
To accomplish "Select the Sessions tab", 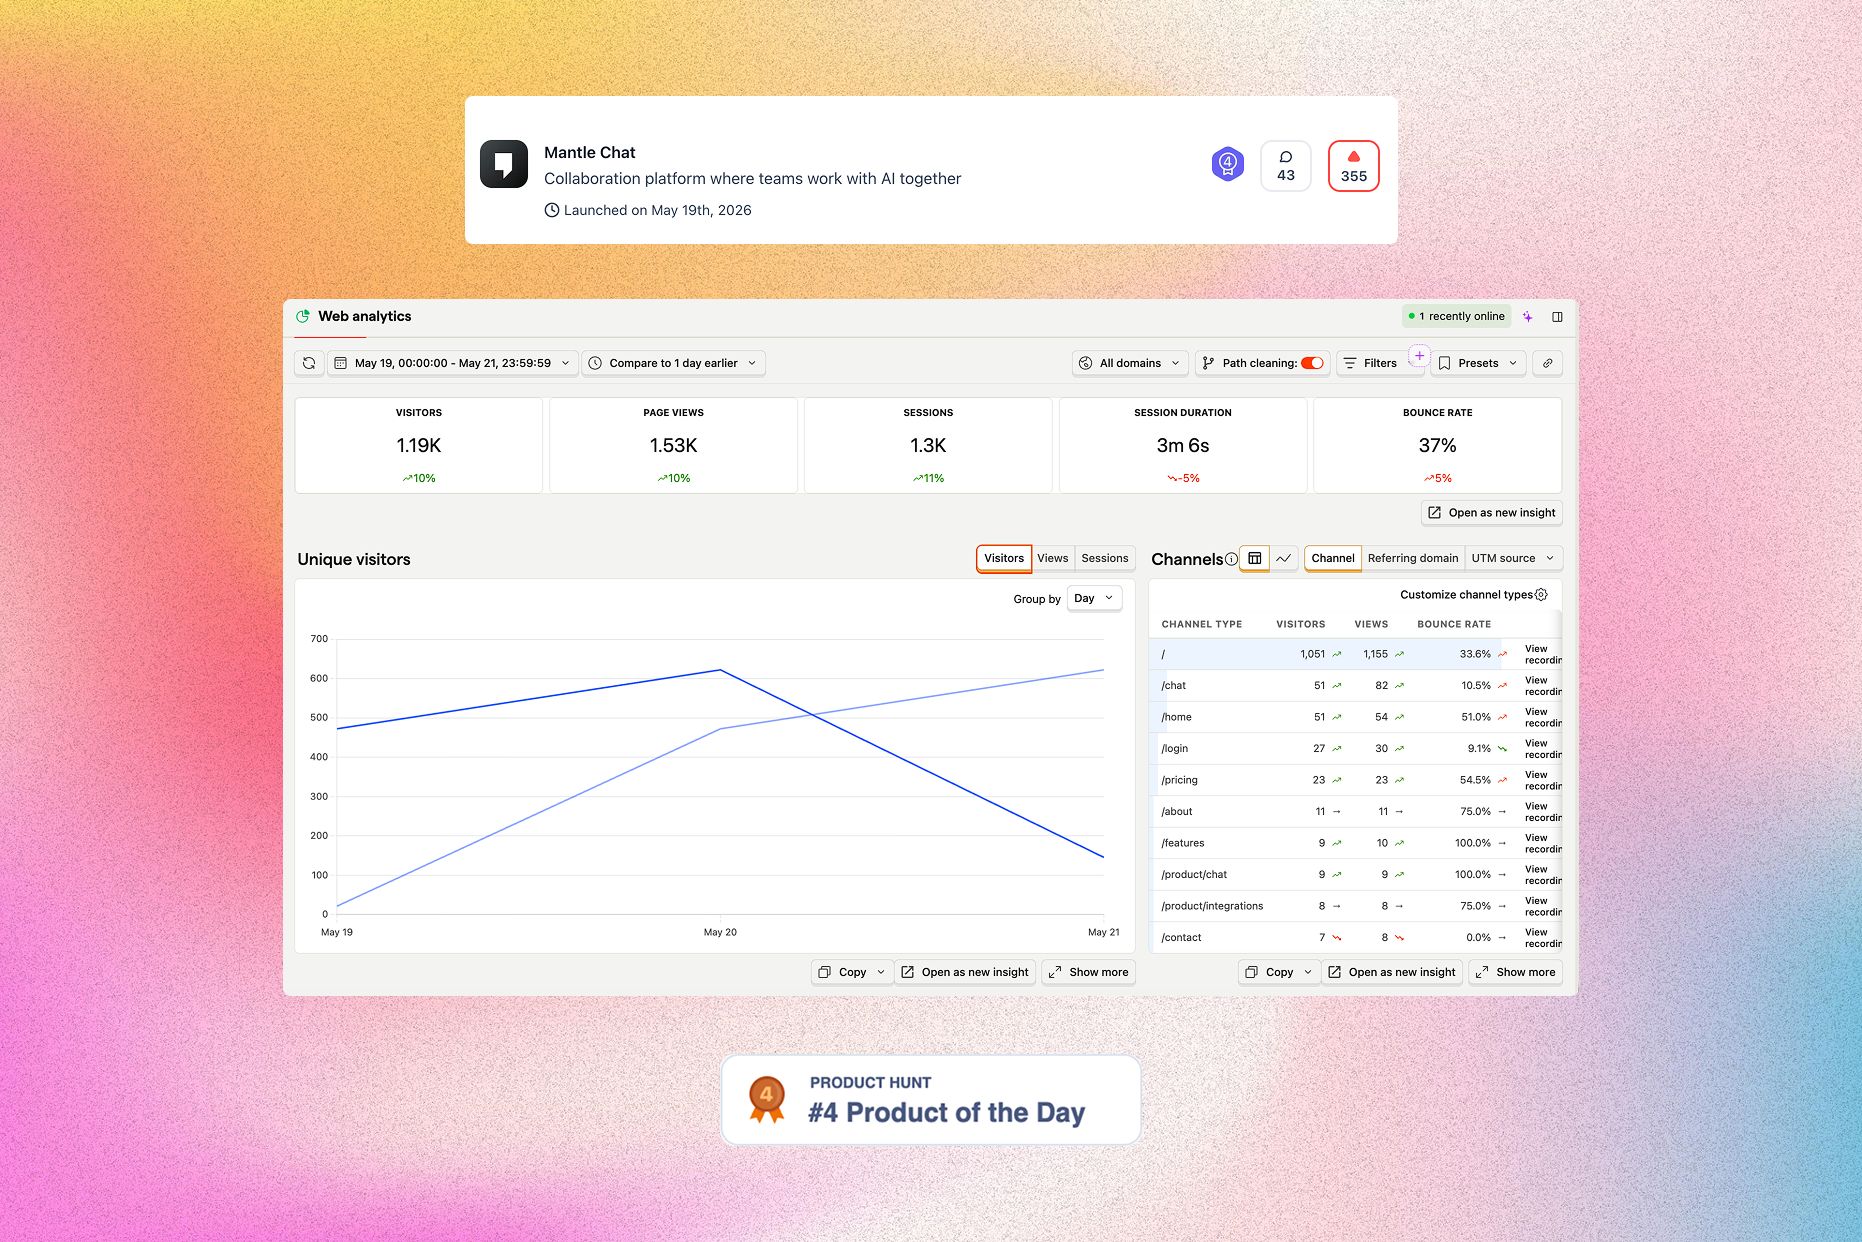I will click(1105, 558).
